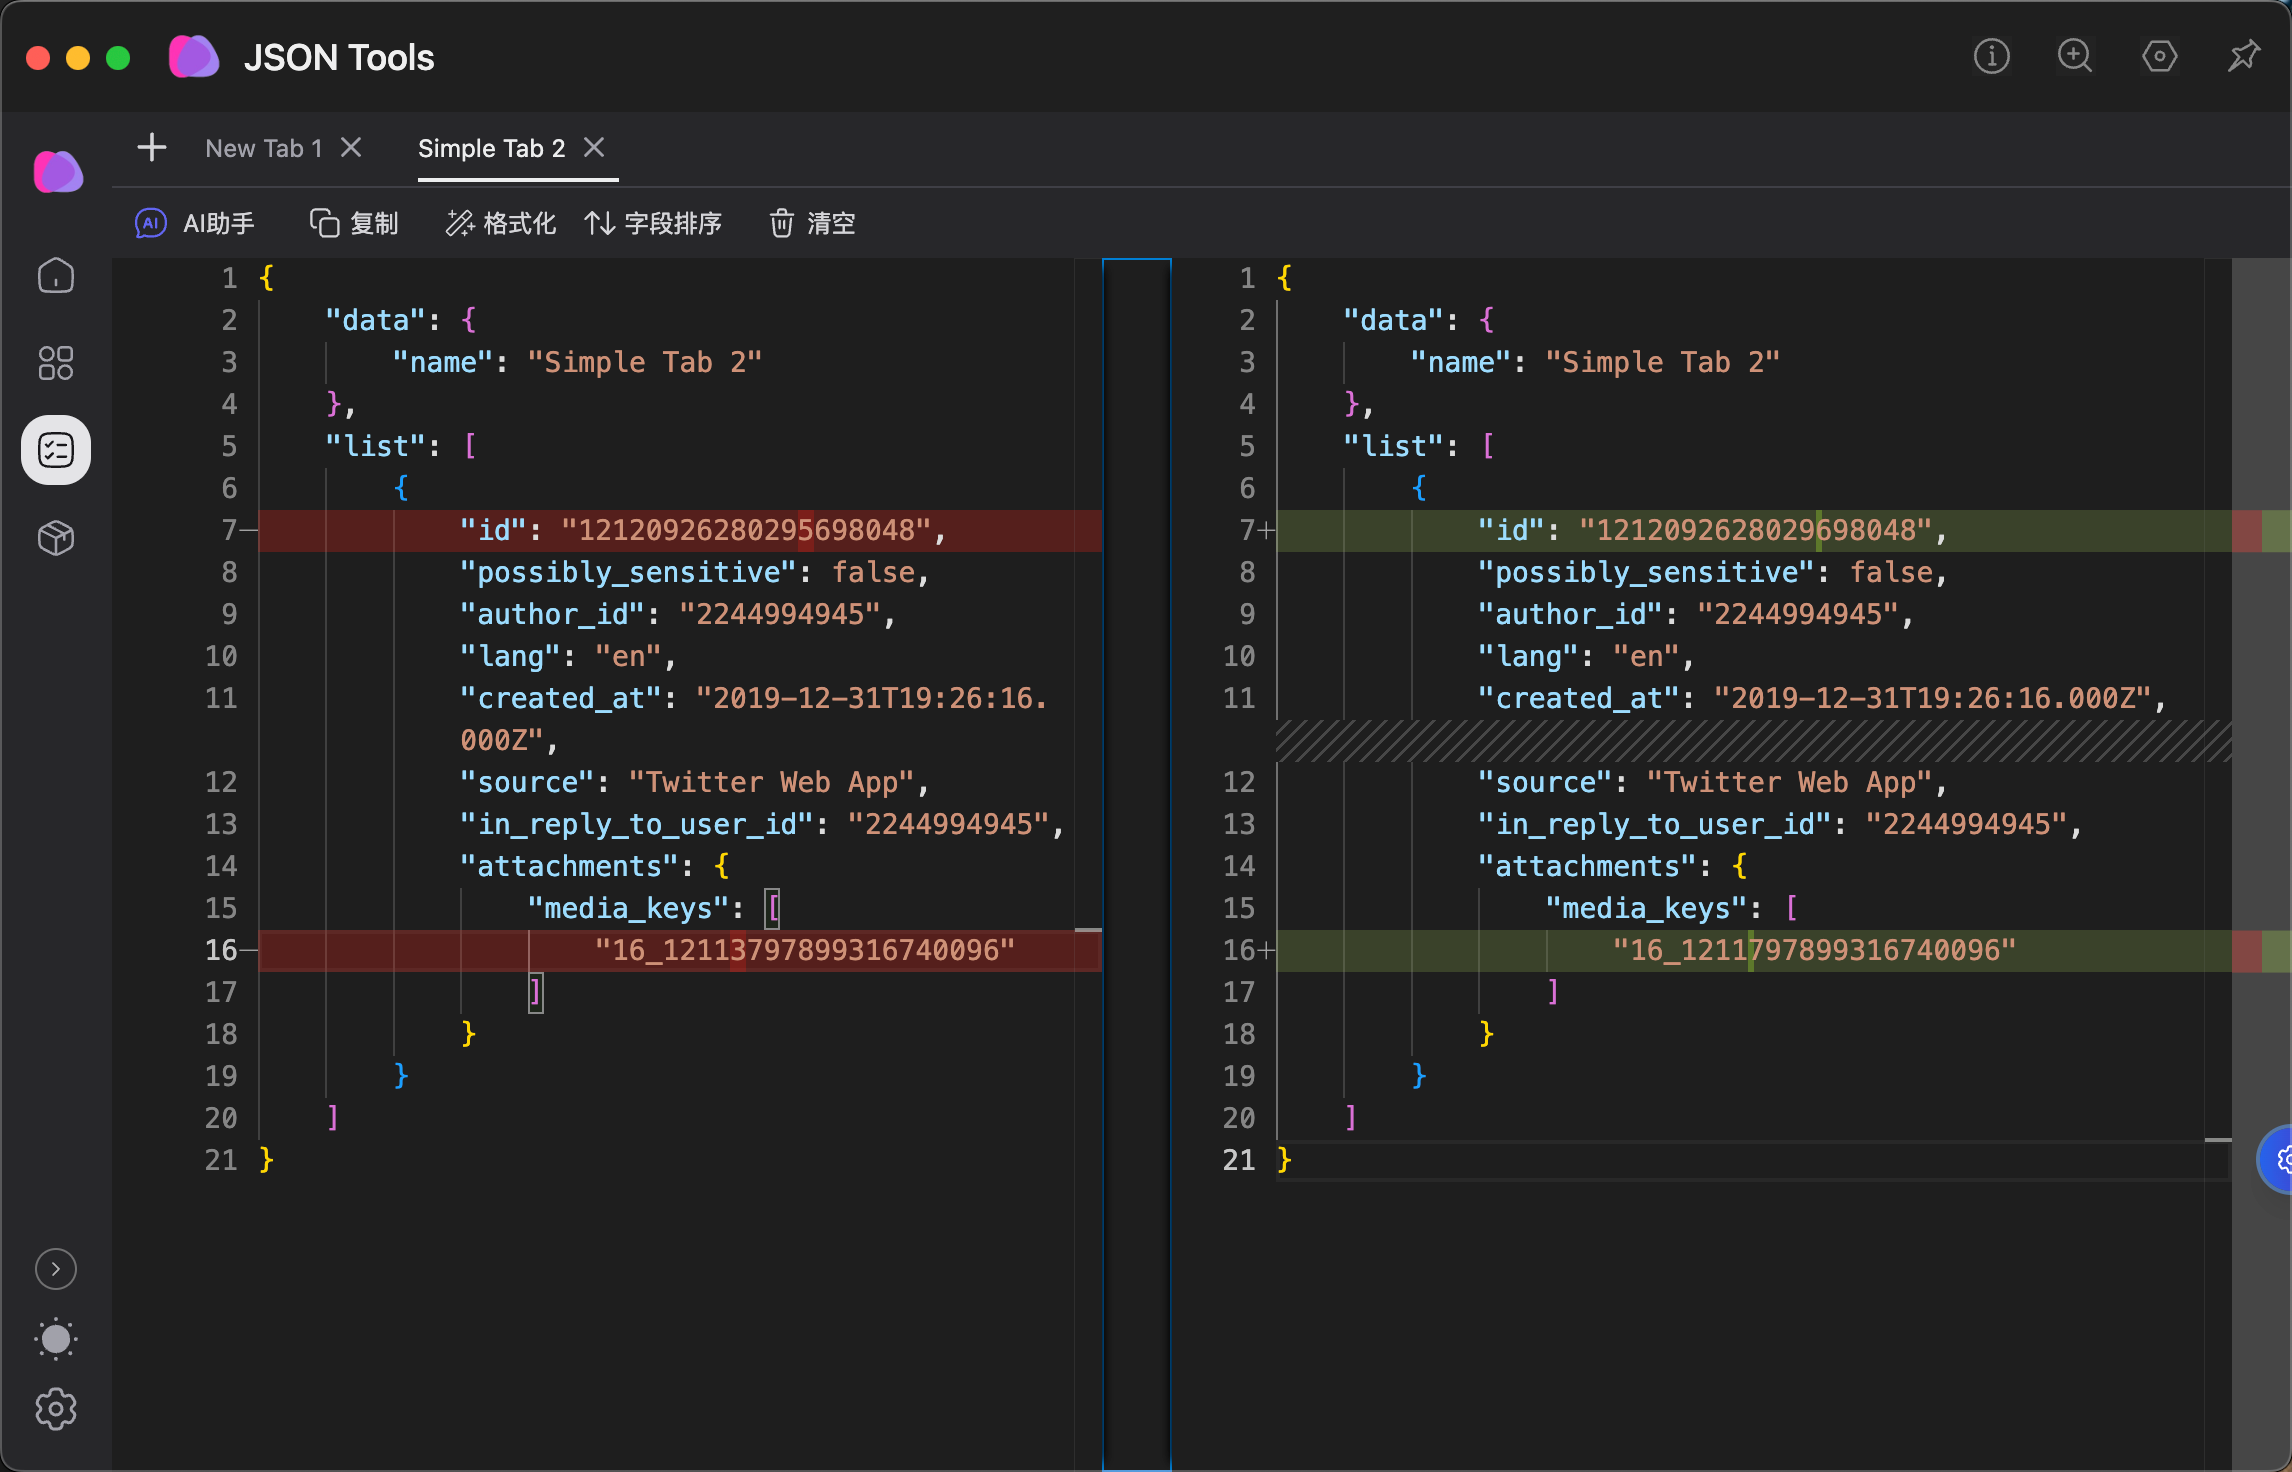
Task: Toggle light/dark theme sun icon
Action: point(56,1339)
